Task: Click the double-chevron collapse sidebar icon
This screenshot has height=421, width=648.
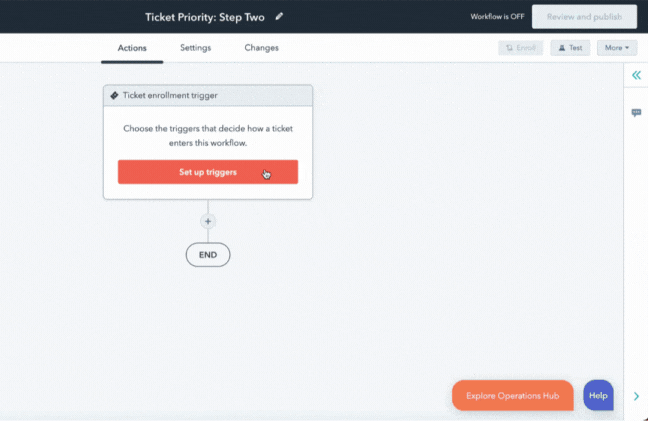Action: tap(636, 76)
